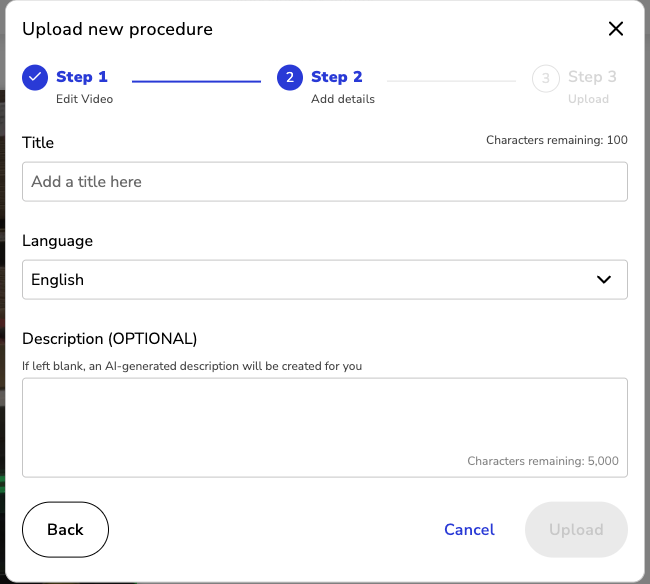Viewport: 650px width, 584px height.
Task: Click the Language dropdown chevron arrow
Action: click(x=604, y=280)
